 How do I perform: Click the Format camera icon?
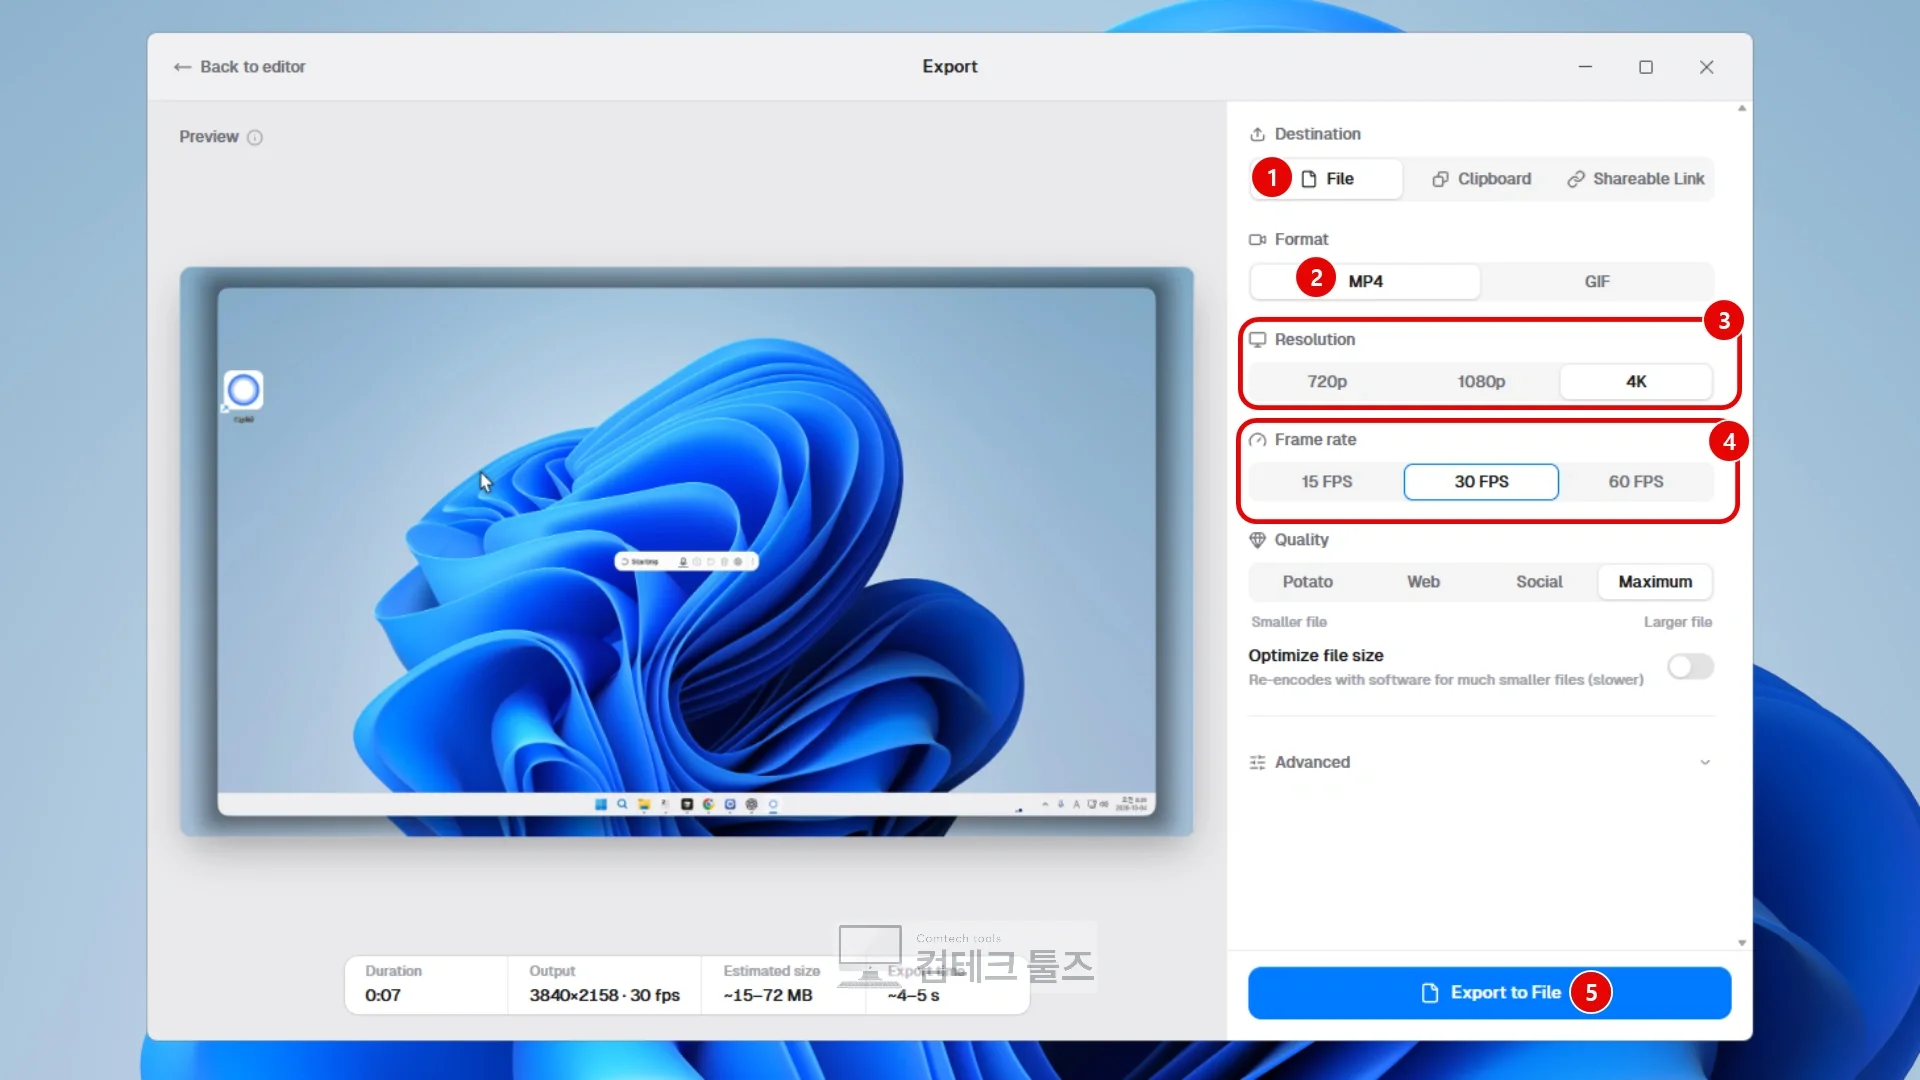[1257, 240]
